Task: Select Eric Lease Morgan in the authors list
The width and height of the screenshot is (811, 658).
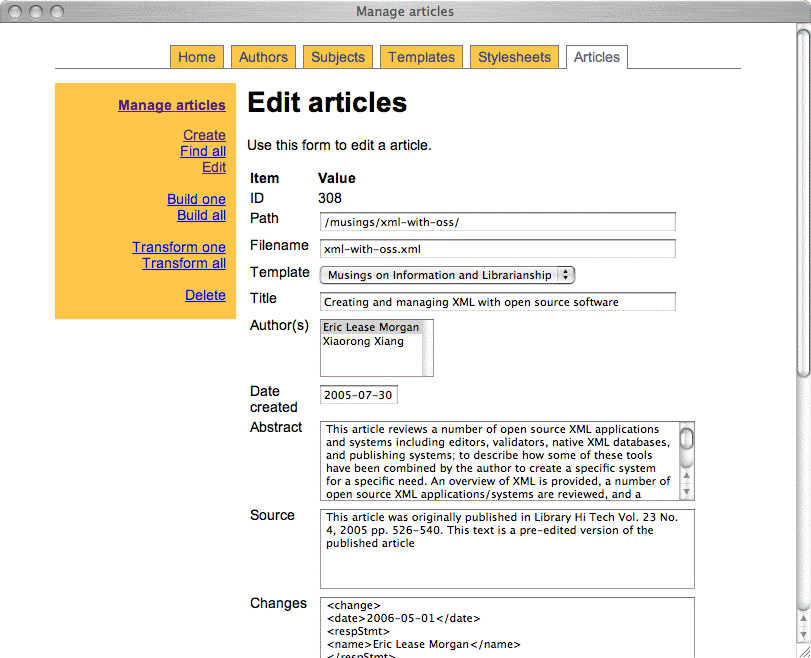Action: [x=371, y=327]
